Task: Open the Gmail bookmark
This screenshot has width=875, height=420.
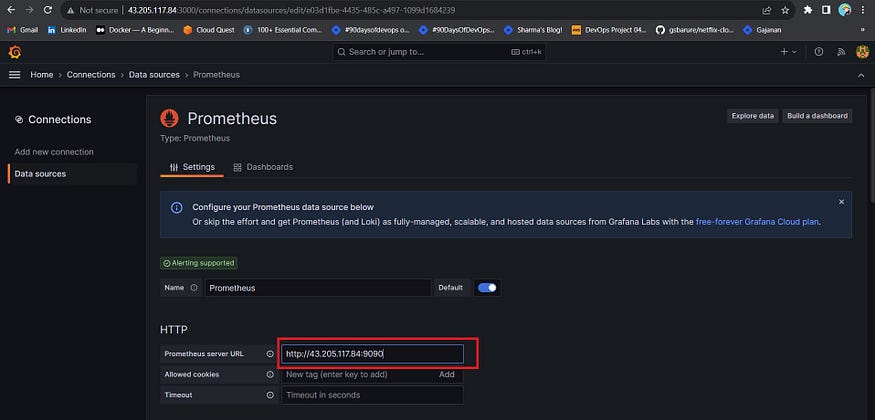Action: click(23, 30)
